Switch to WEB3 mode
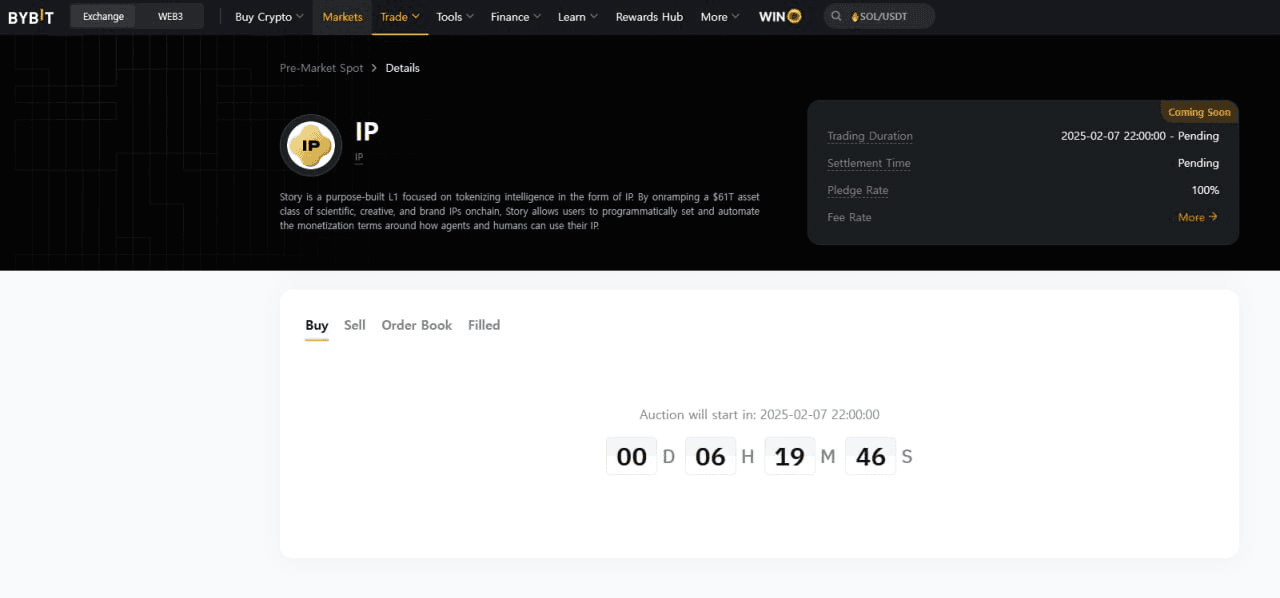Image resolution: width=1280 pixels, height=598 pixels. point(170,17)
